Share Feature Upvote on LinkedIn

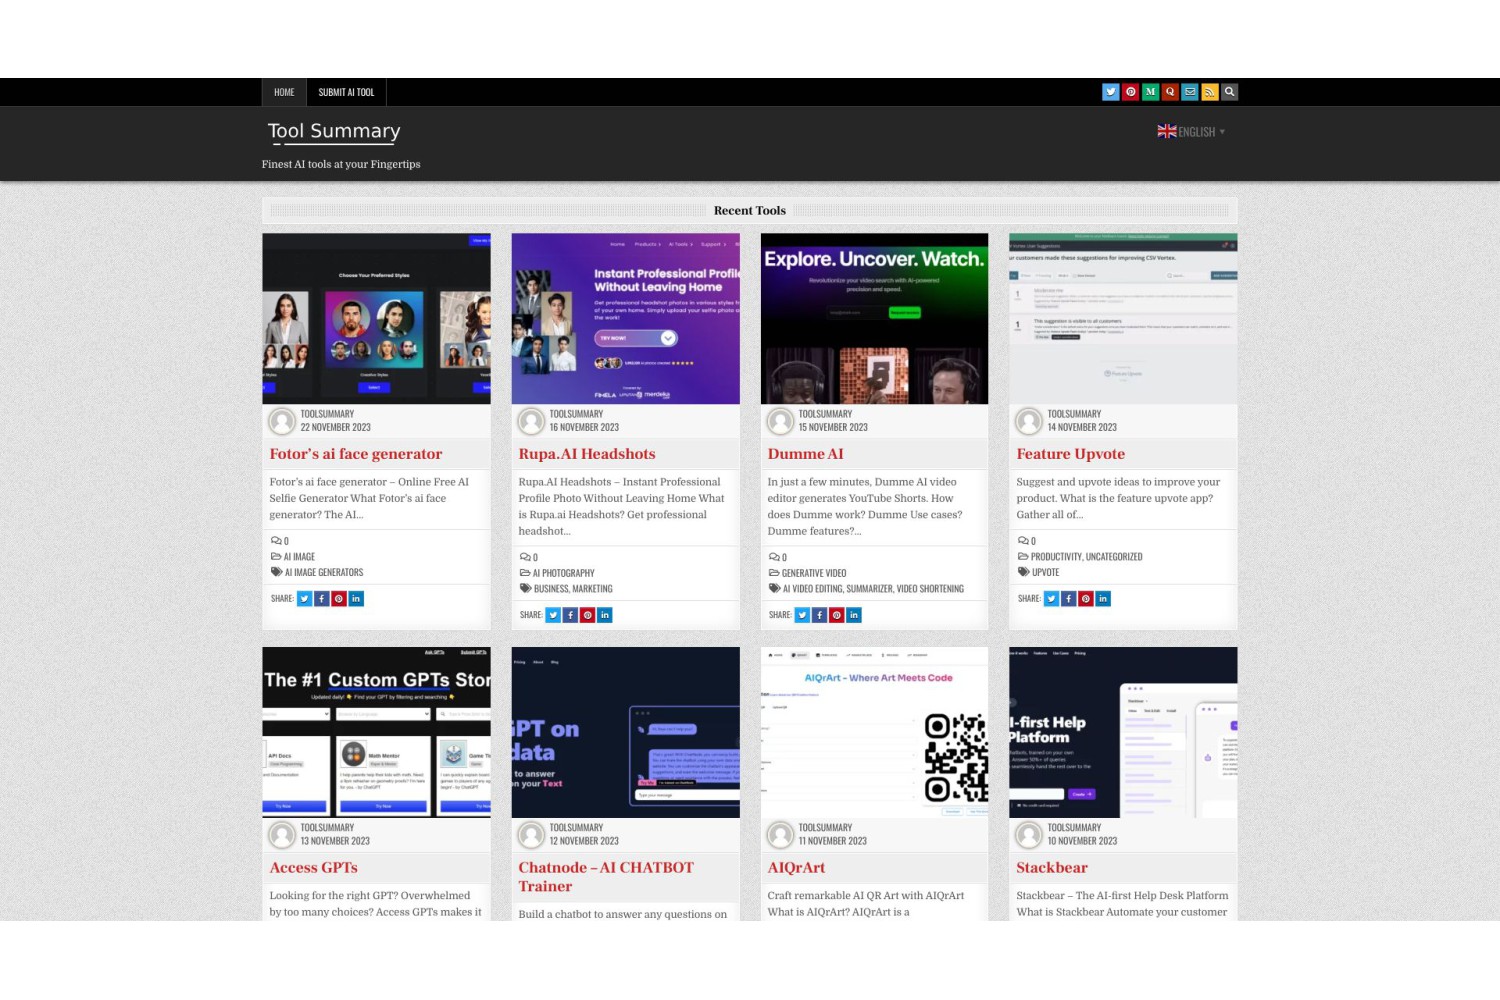pyautogui.click(x=1103, y=599)
